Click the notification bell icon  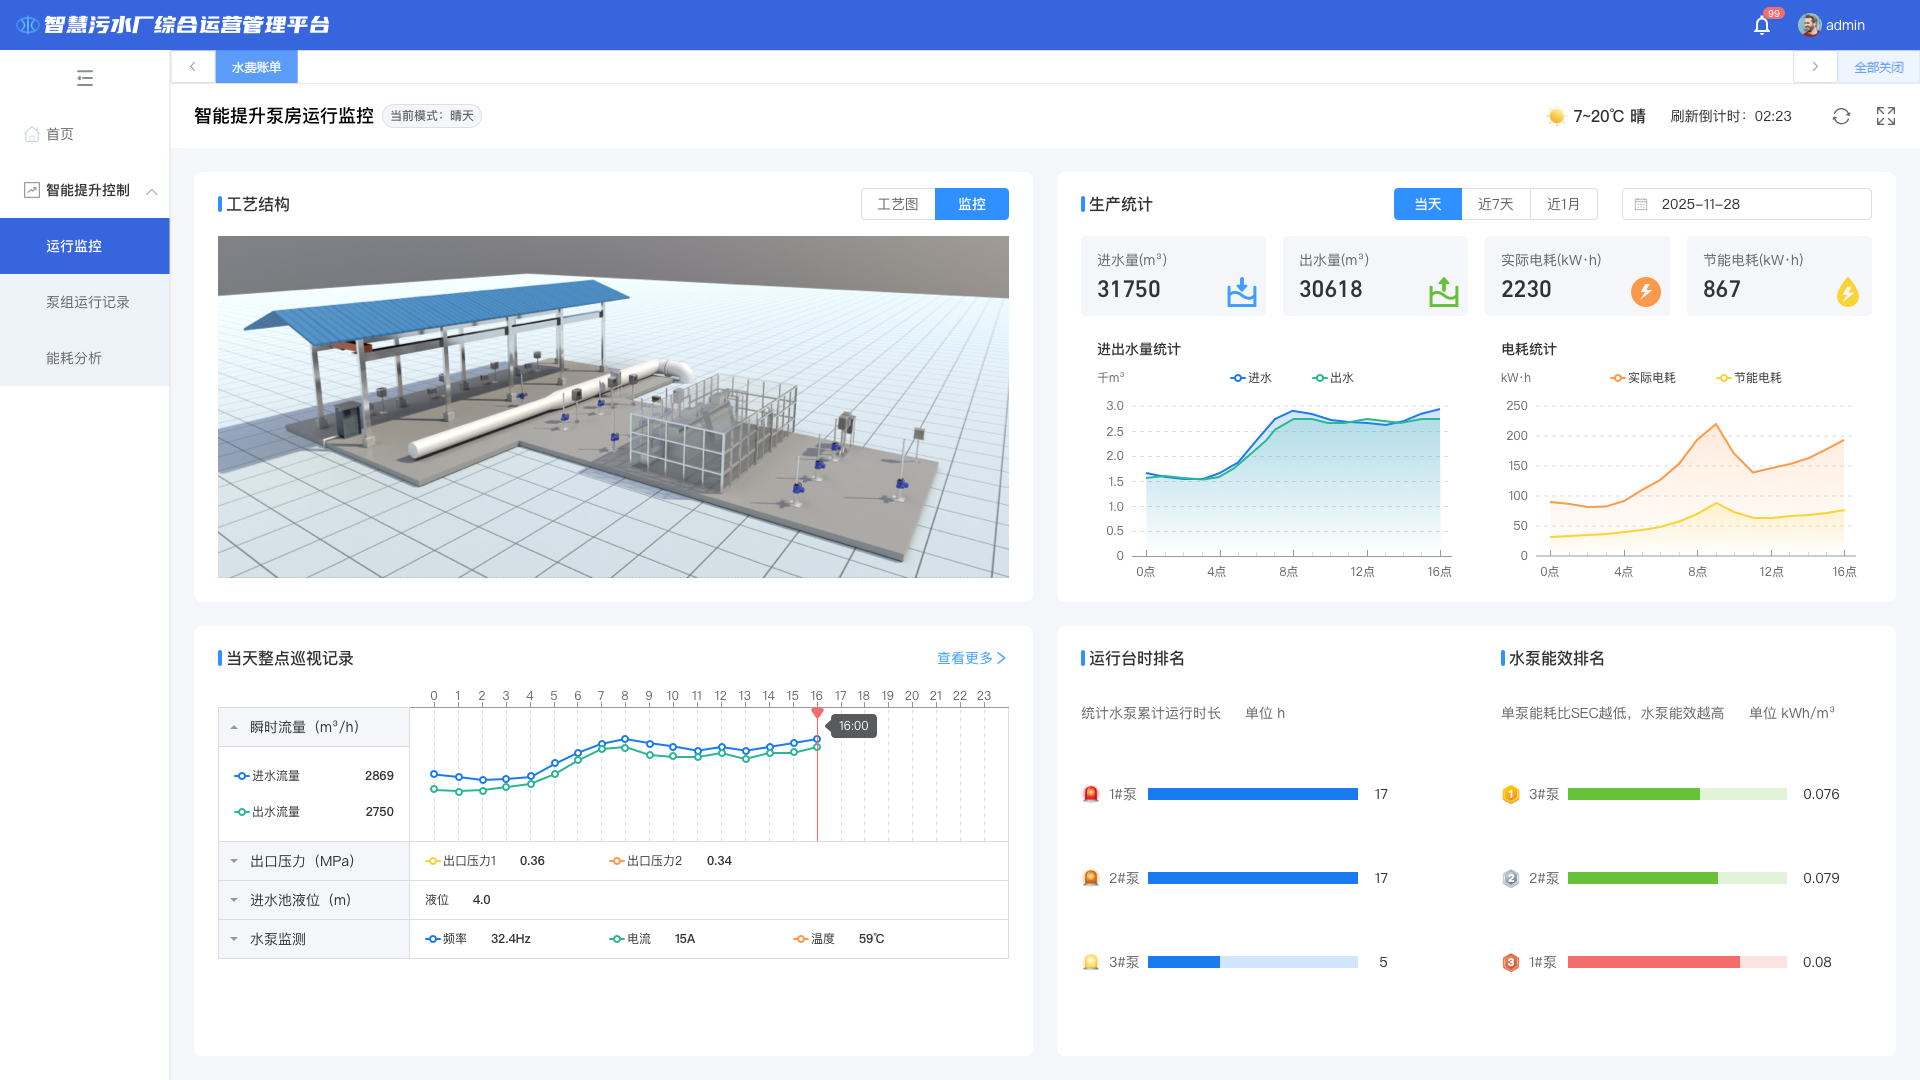point(1762,26)
